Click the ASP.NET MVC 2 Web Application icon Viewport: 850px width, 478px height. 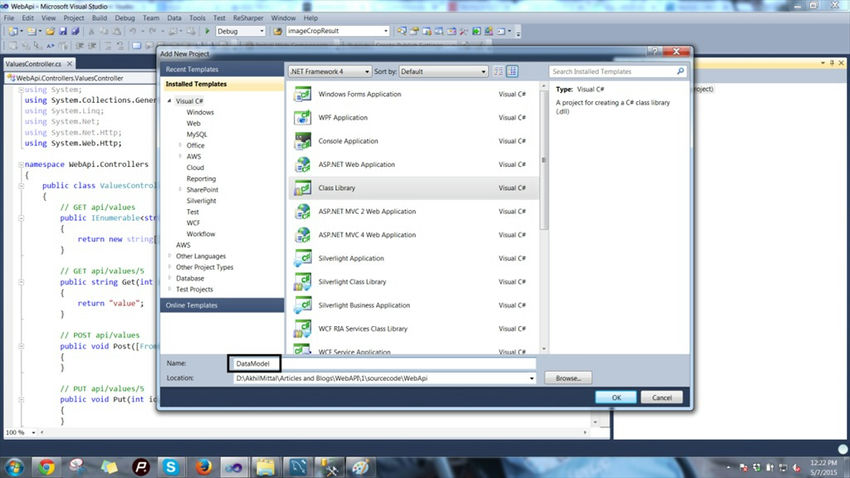[302, 211]
